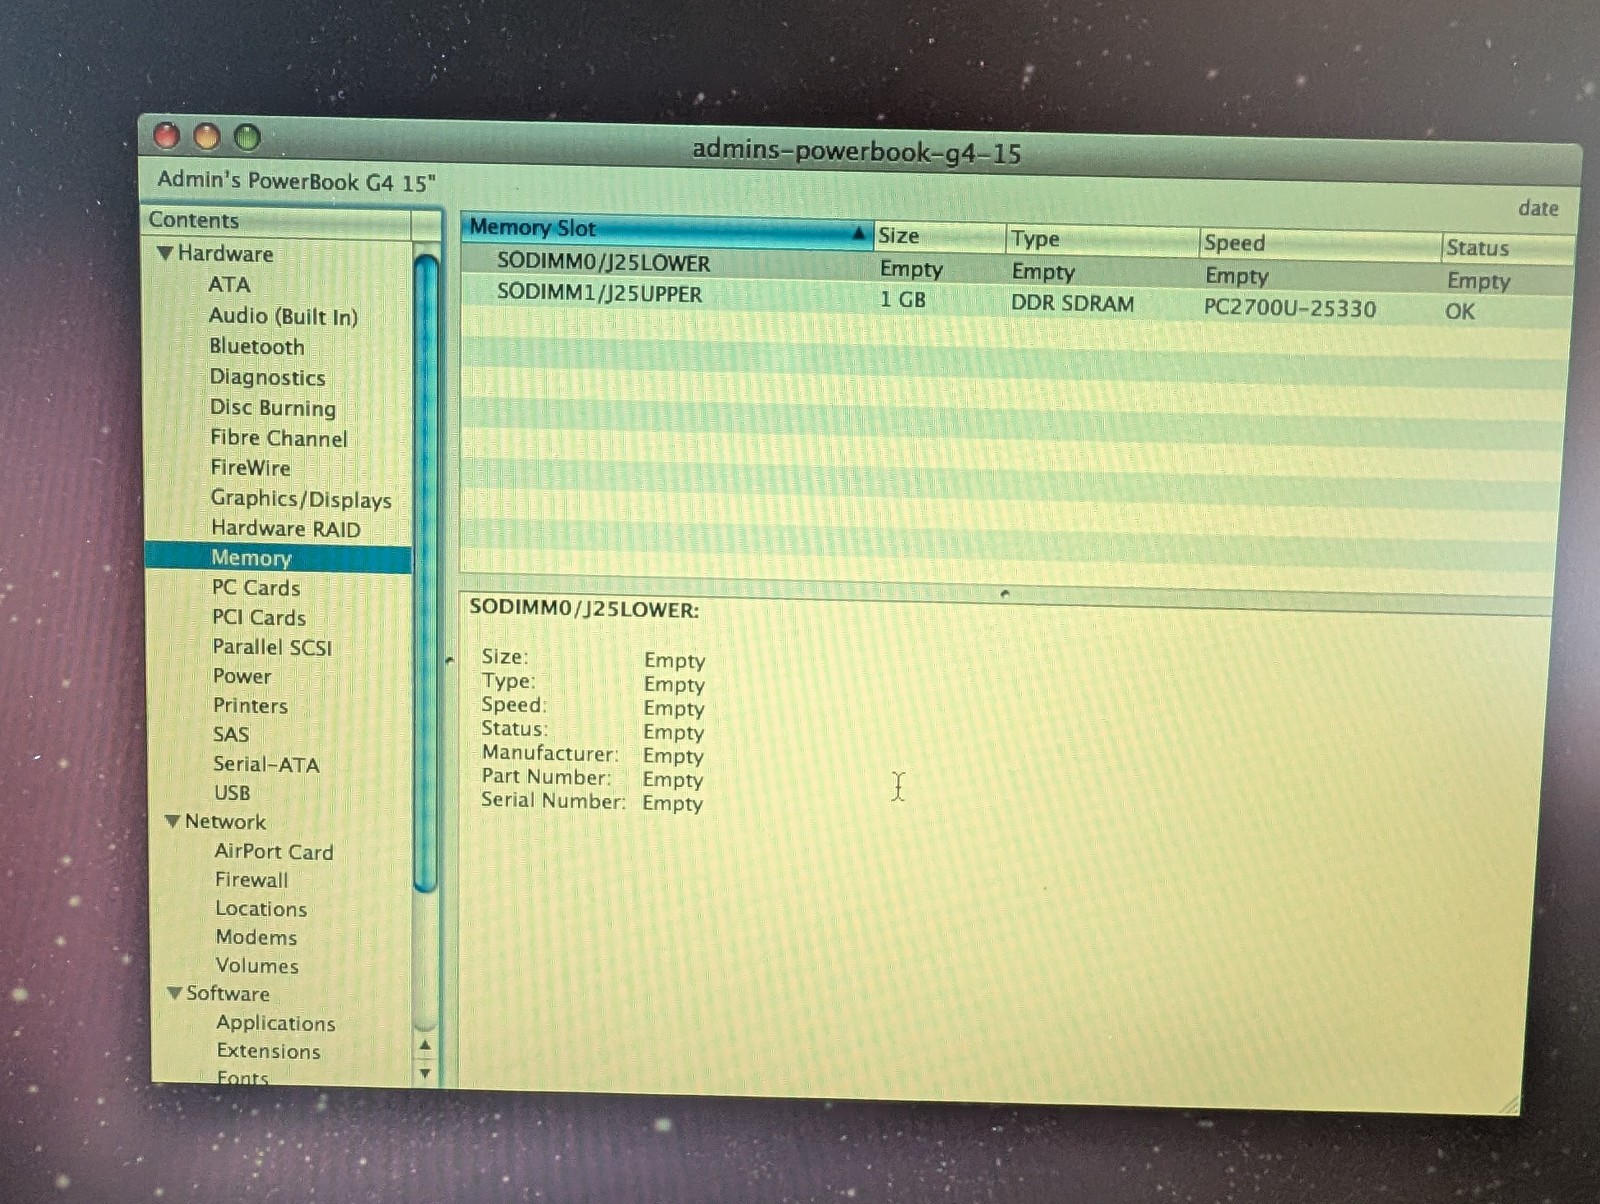This screenshot has width=1600, height=1204.
Task: Click the sidebar scroll down arrow
Action: point(425,1073)
